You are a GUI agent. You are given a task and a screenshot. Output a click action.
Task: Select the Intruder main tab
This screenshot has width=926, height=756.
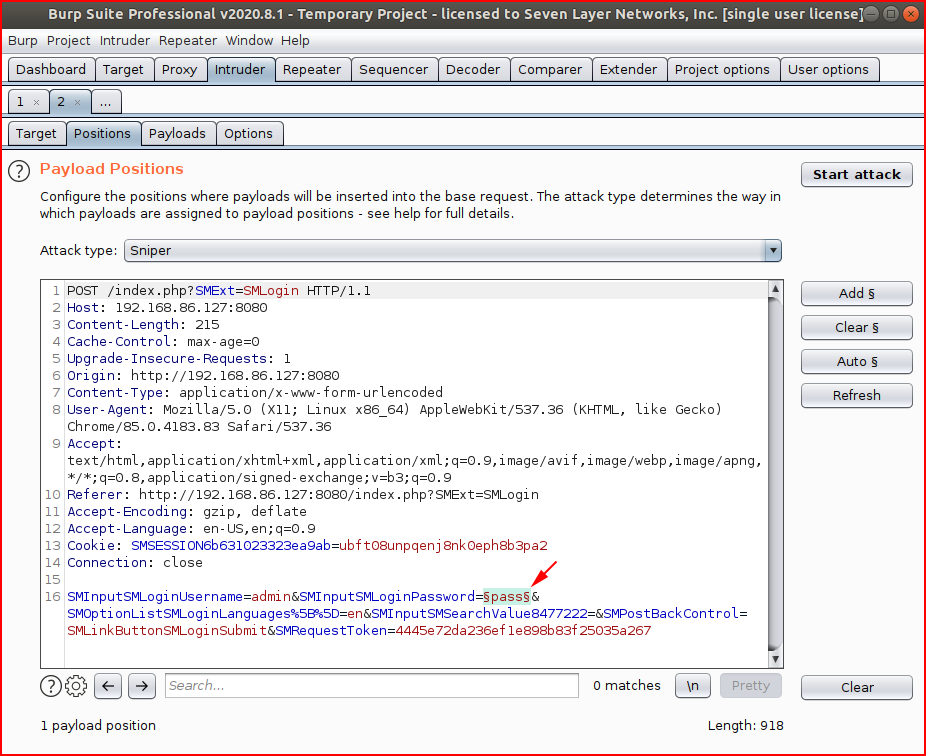click(x=240, y=70)
